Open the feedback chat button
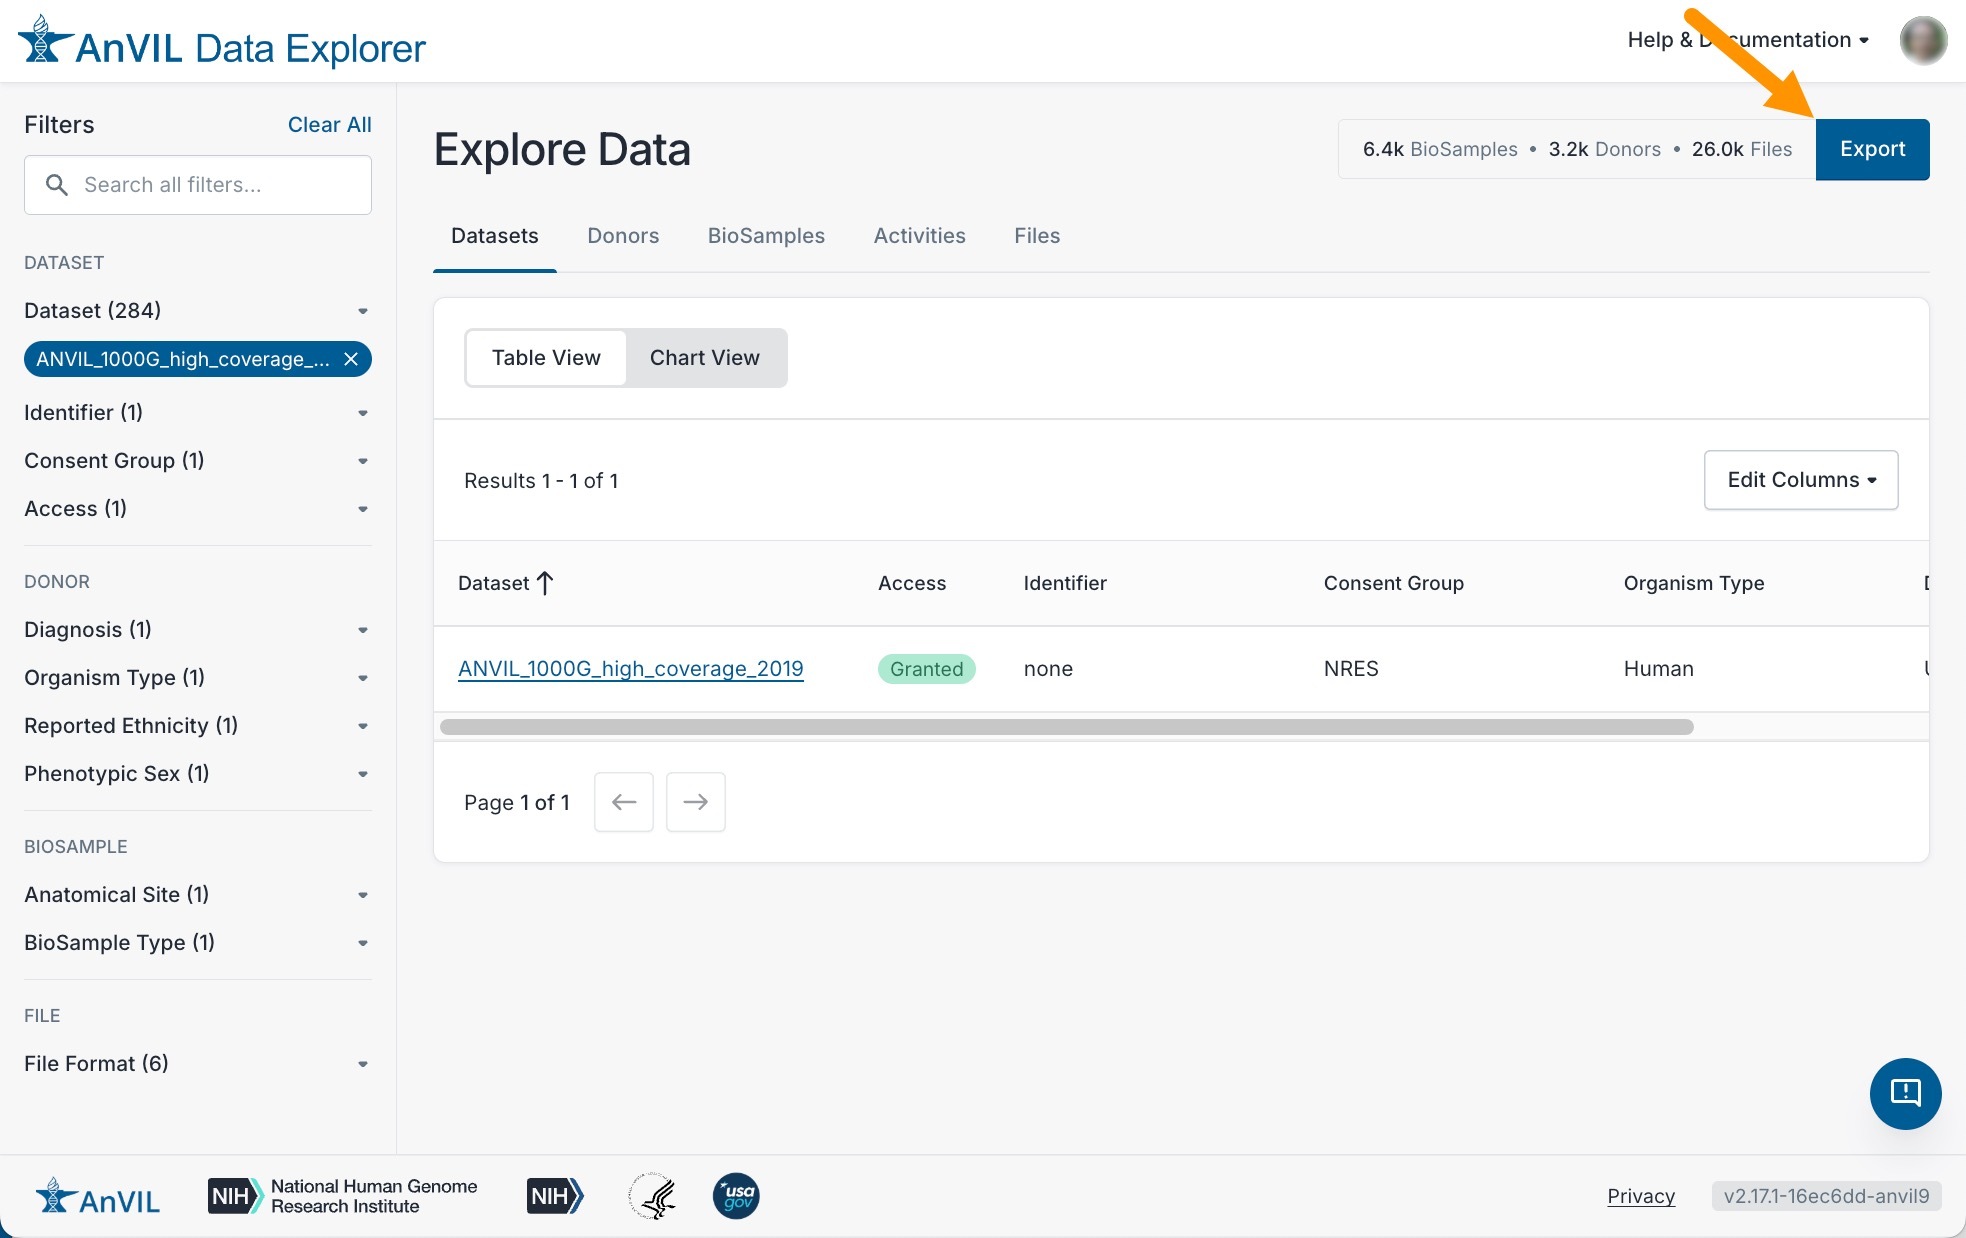Screen dimensions: 1966x1238 [x=1905, y=1093]
